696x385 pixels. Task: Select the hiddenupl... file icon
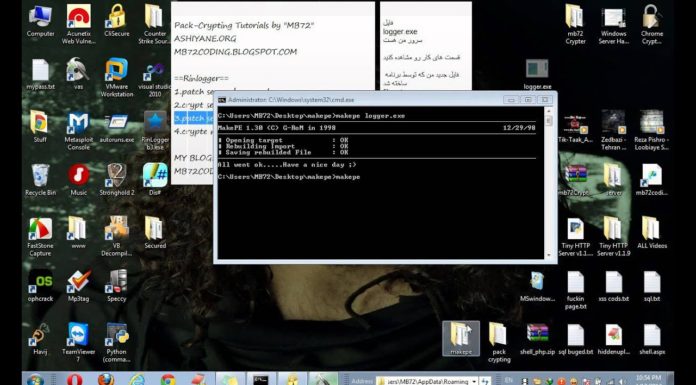click(x=613, y=340)
